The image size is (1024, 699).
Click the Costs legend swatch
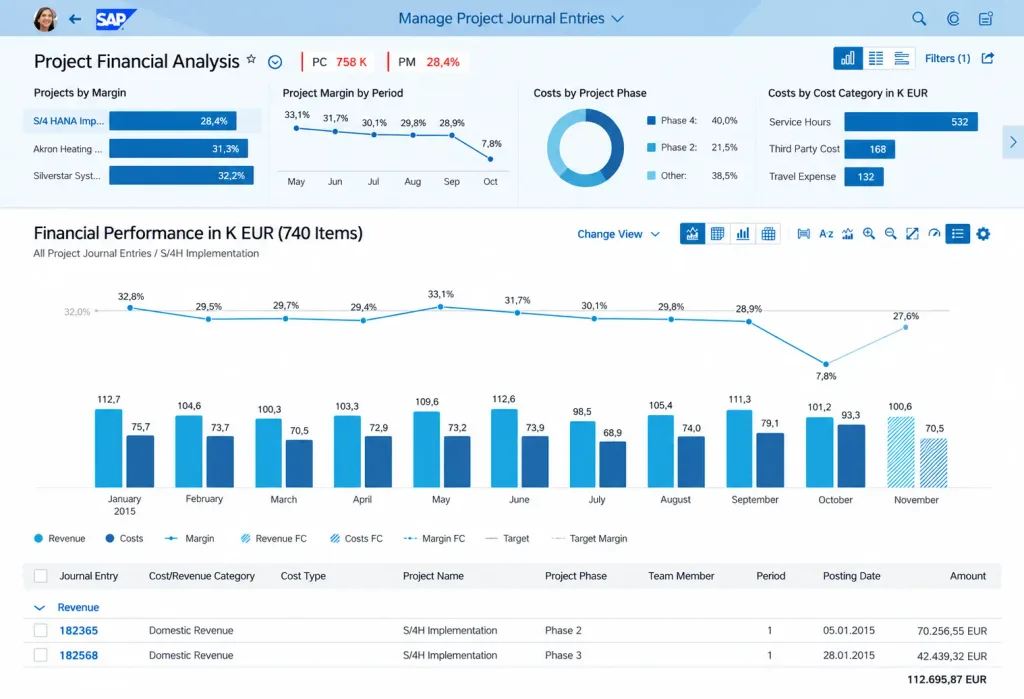(x=110, y=538)
